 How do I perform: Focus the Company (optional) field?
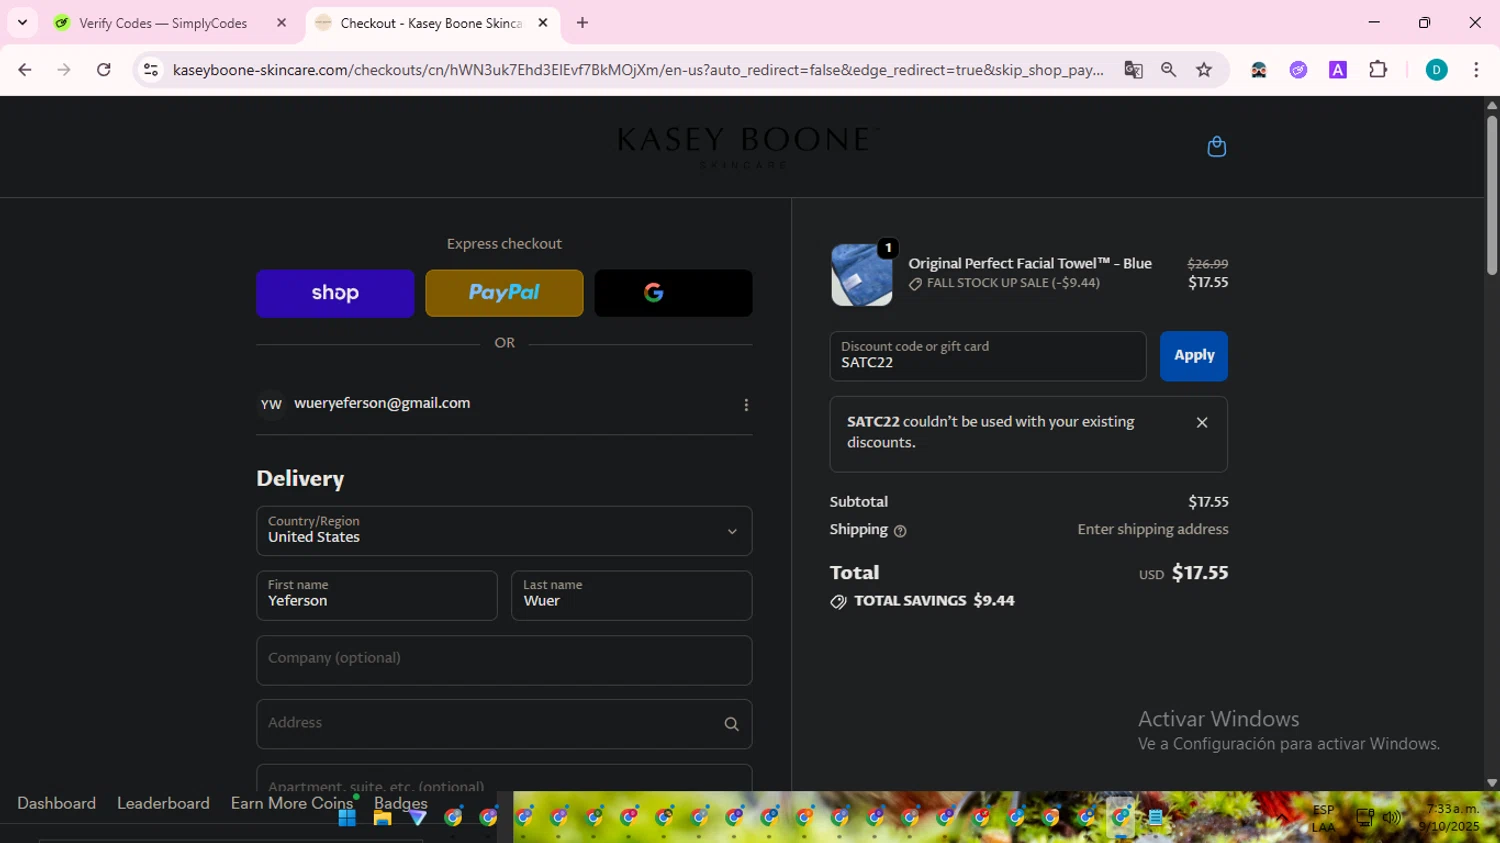click(504, 660)
